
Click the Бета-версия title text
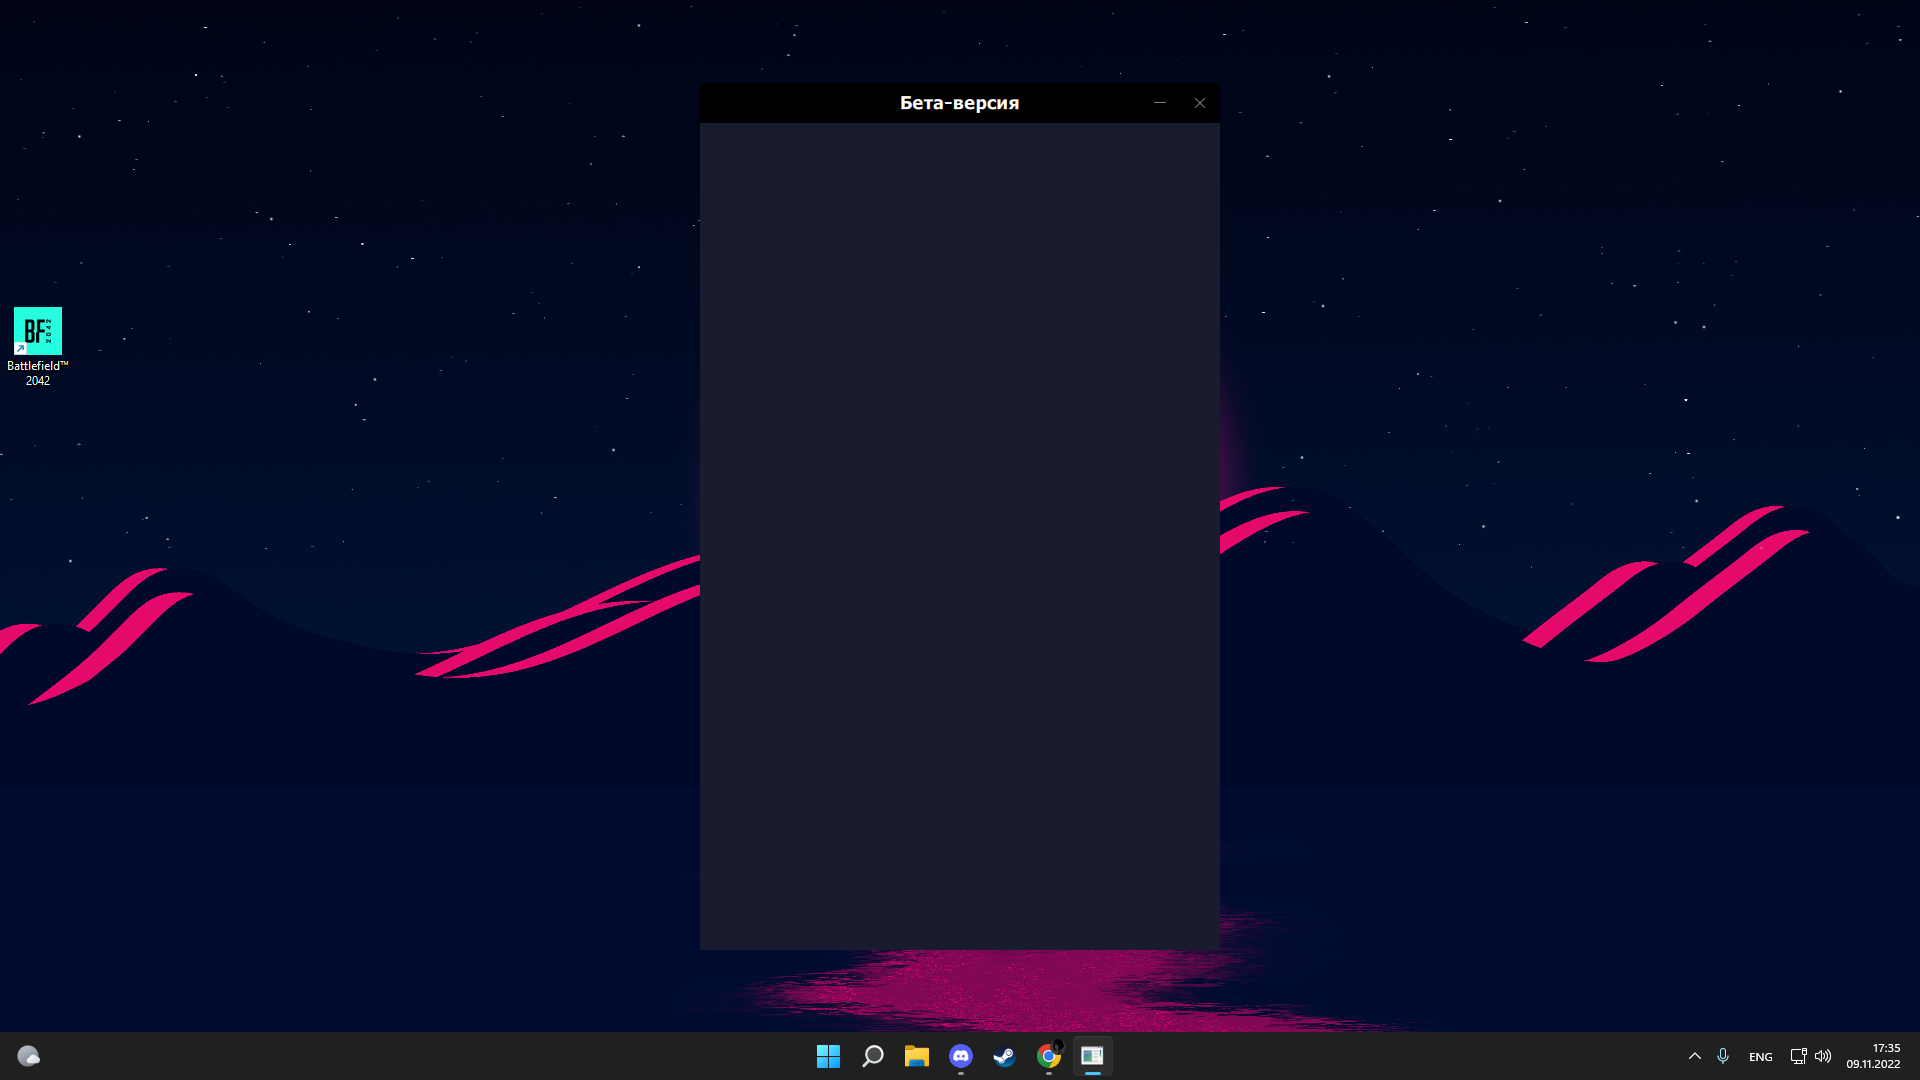point(958,103)
